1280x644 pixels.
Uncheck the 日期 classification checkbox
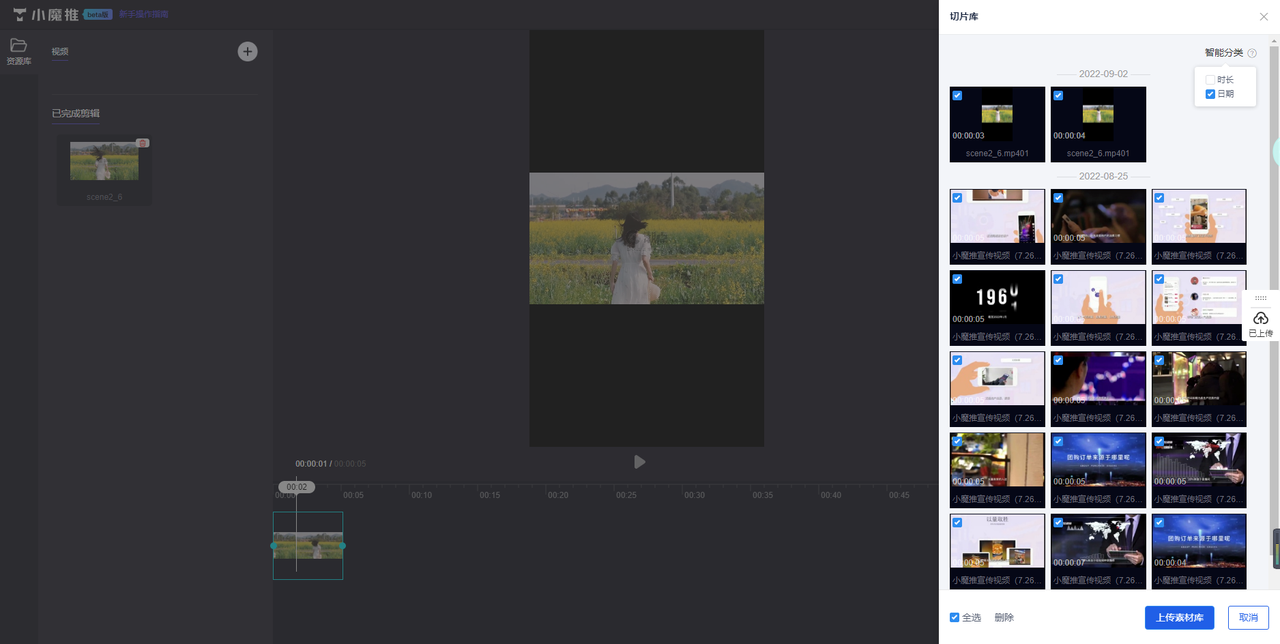(1210, 94)
